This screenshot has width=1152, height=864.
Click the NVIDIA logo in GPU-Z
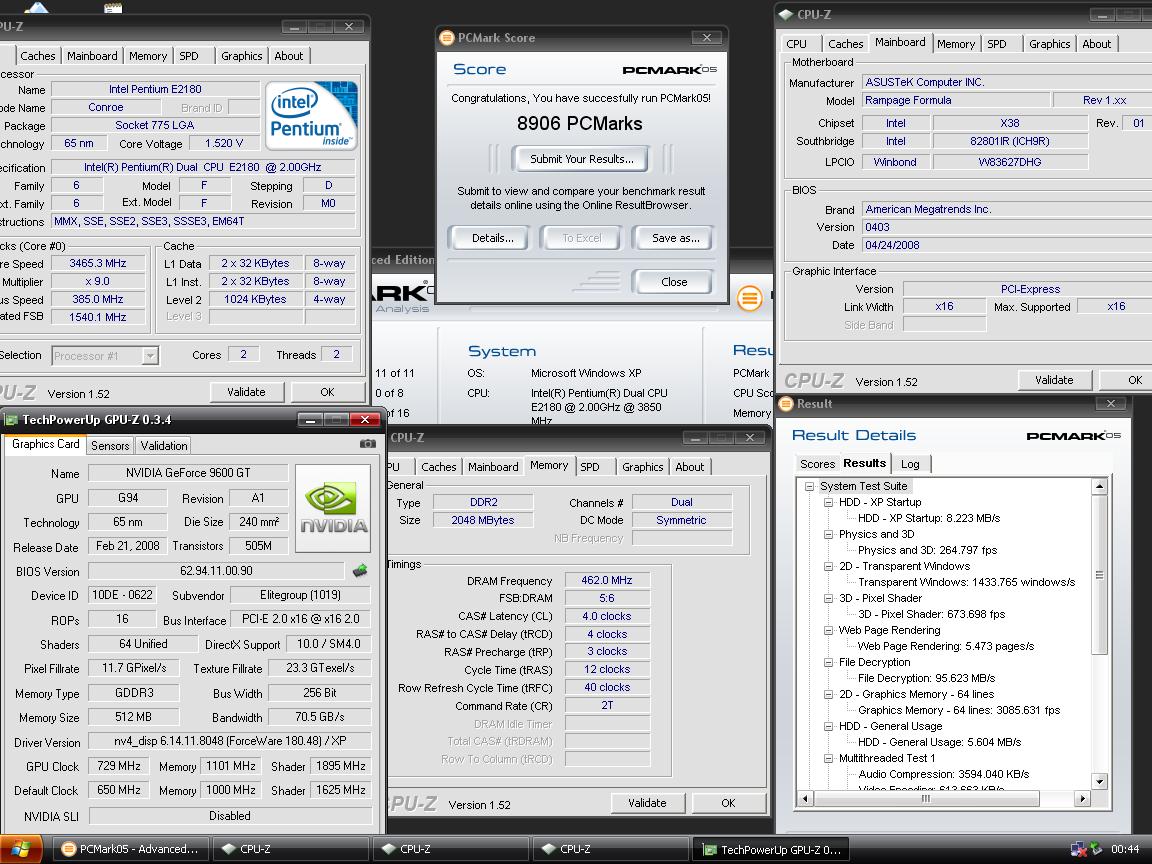(x=334, y=508)
